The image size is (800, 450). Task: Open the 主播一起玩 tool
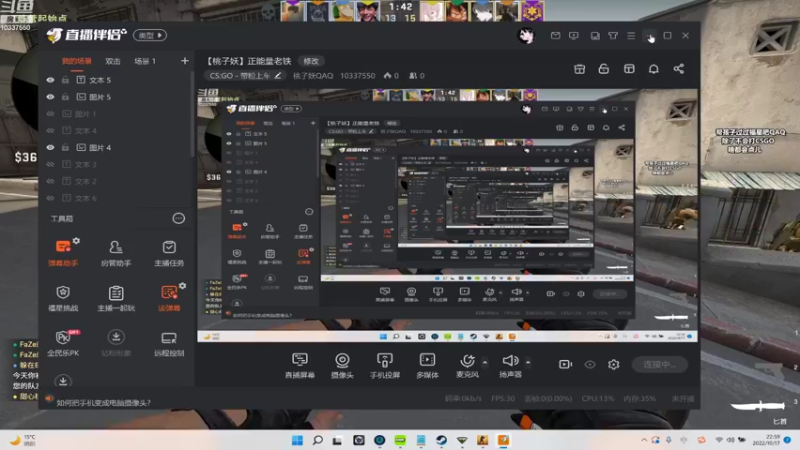(116, 298)
